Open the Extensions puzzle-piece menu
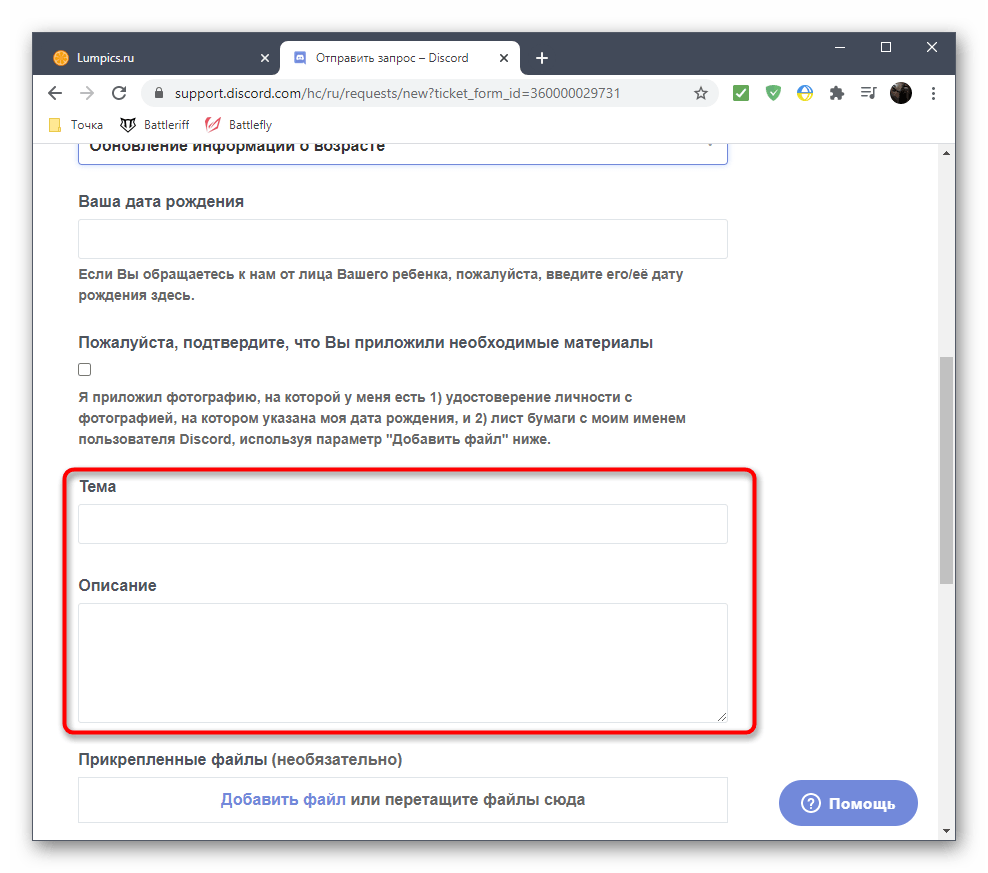This screenshot has height=873, width=988. pos(837,93)
